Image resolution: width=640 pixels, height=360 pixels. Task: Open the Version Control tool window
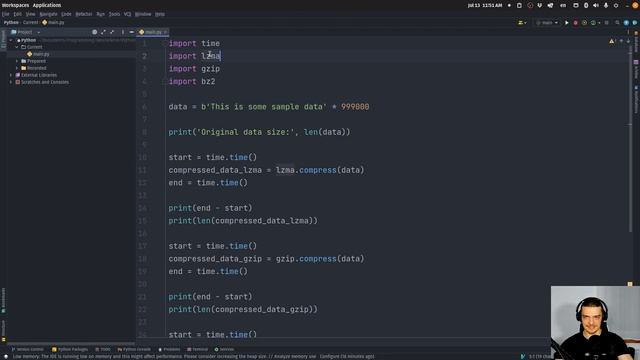27,349
